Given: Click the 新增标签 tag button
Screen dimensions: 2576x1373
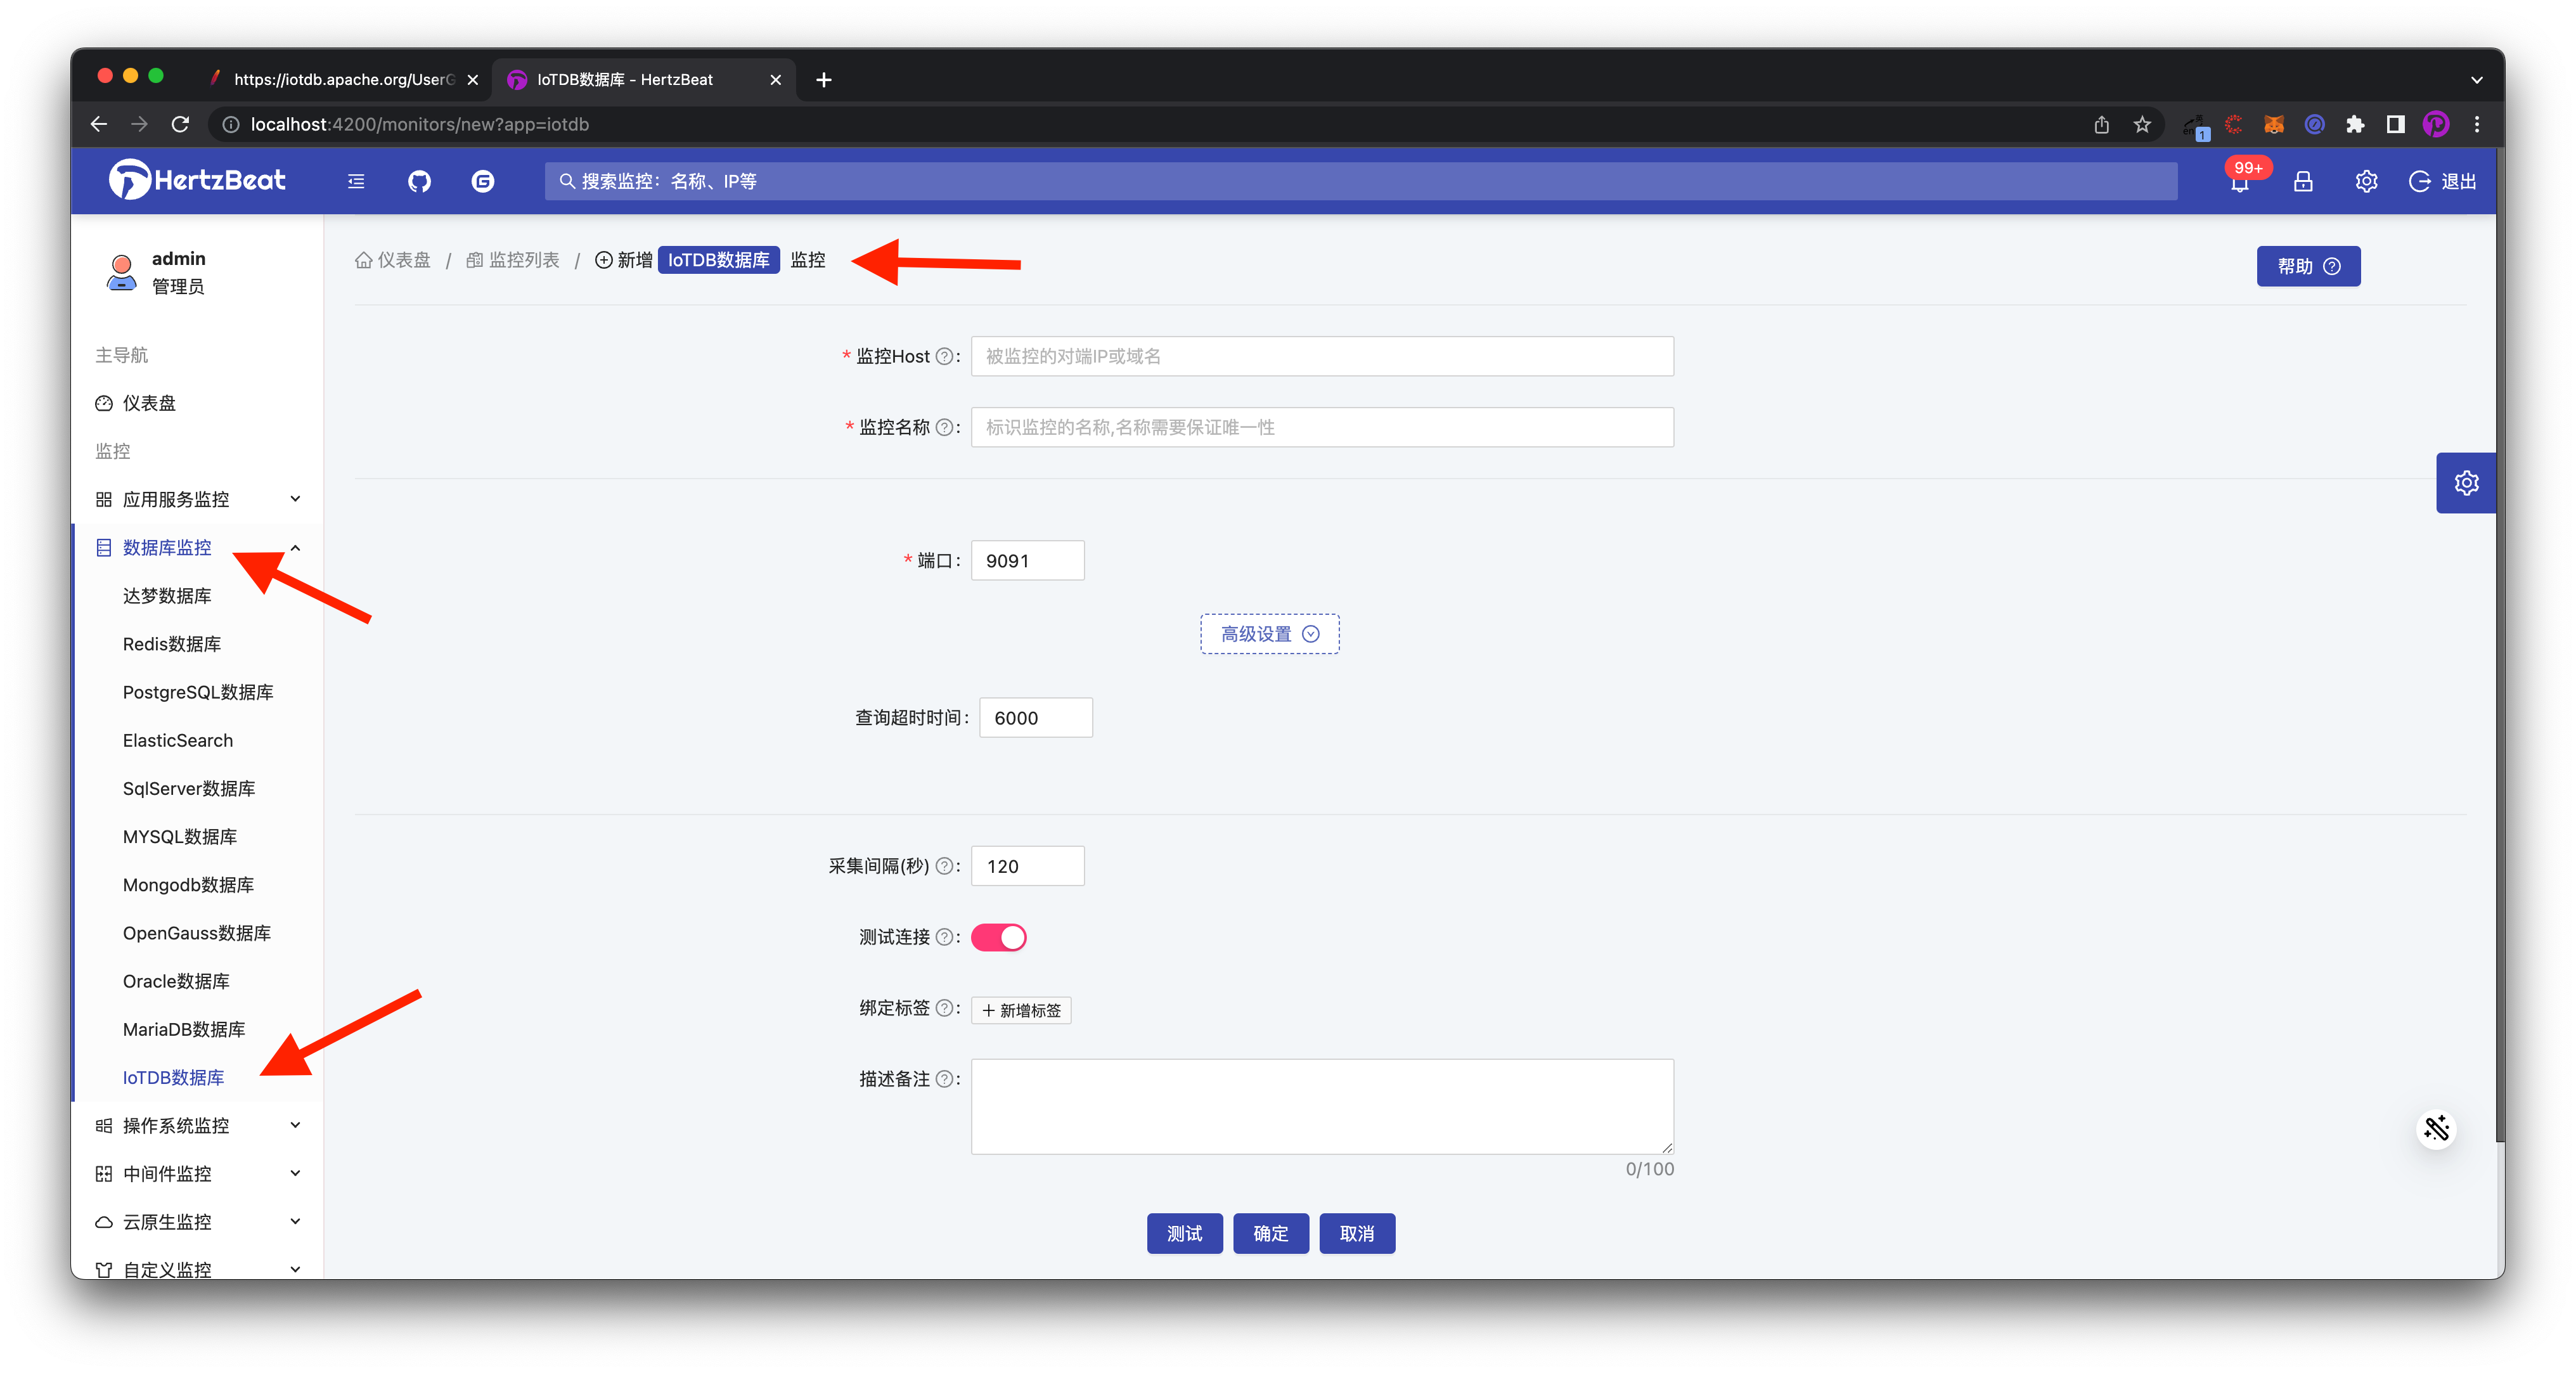Looking at the screenshot, I should coord(1021,1010).
